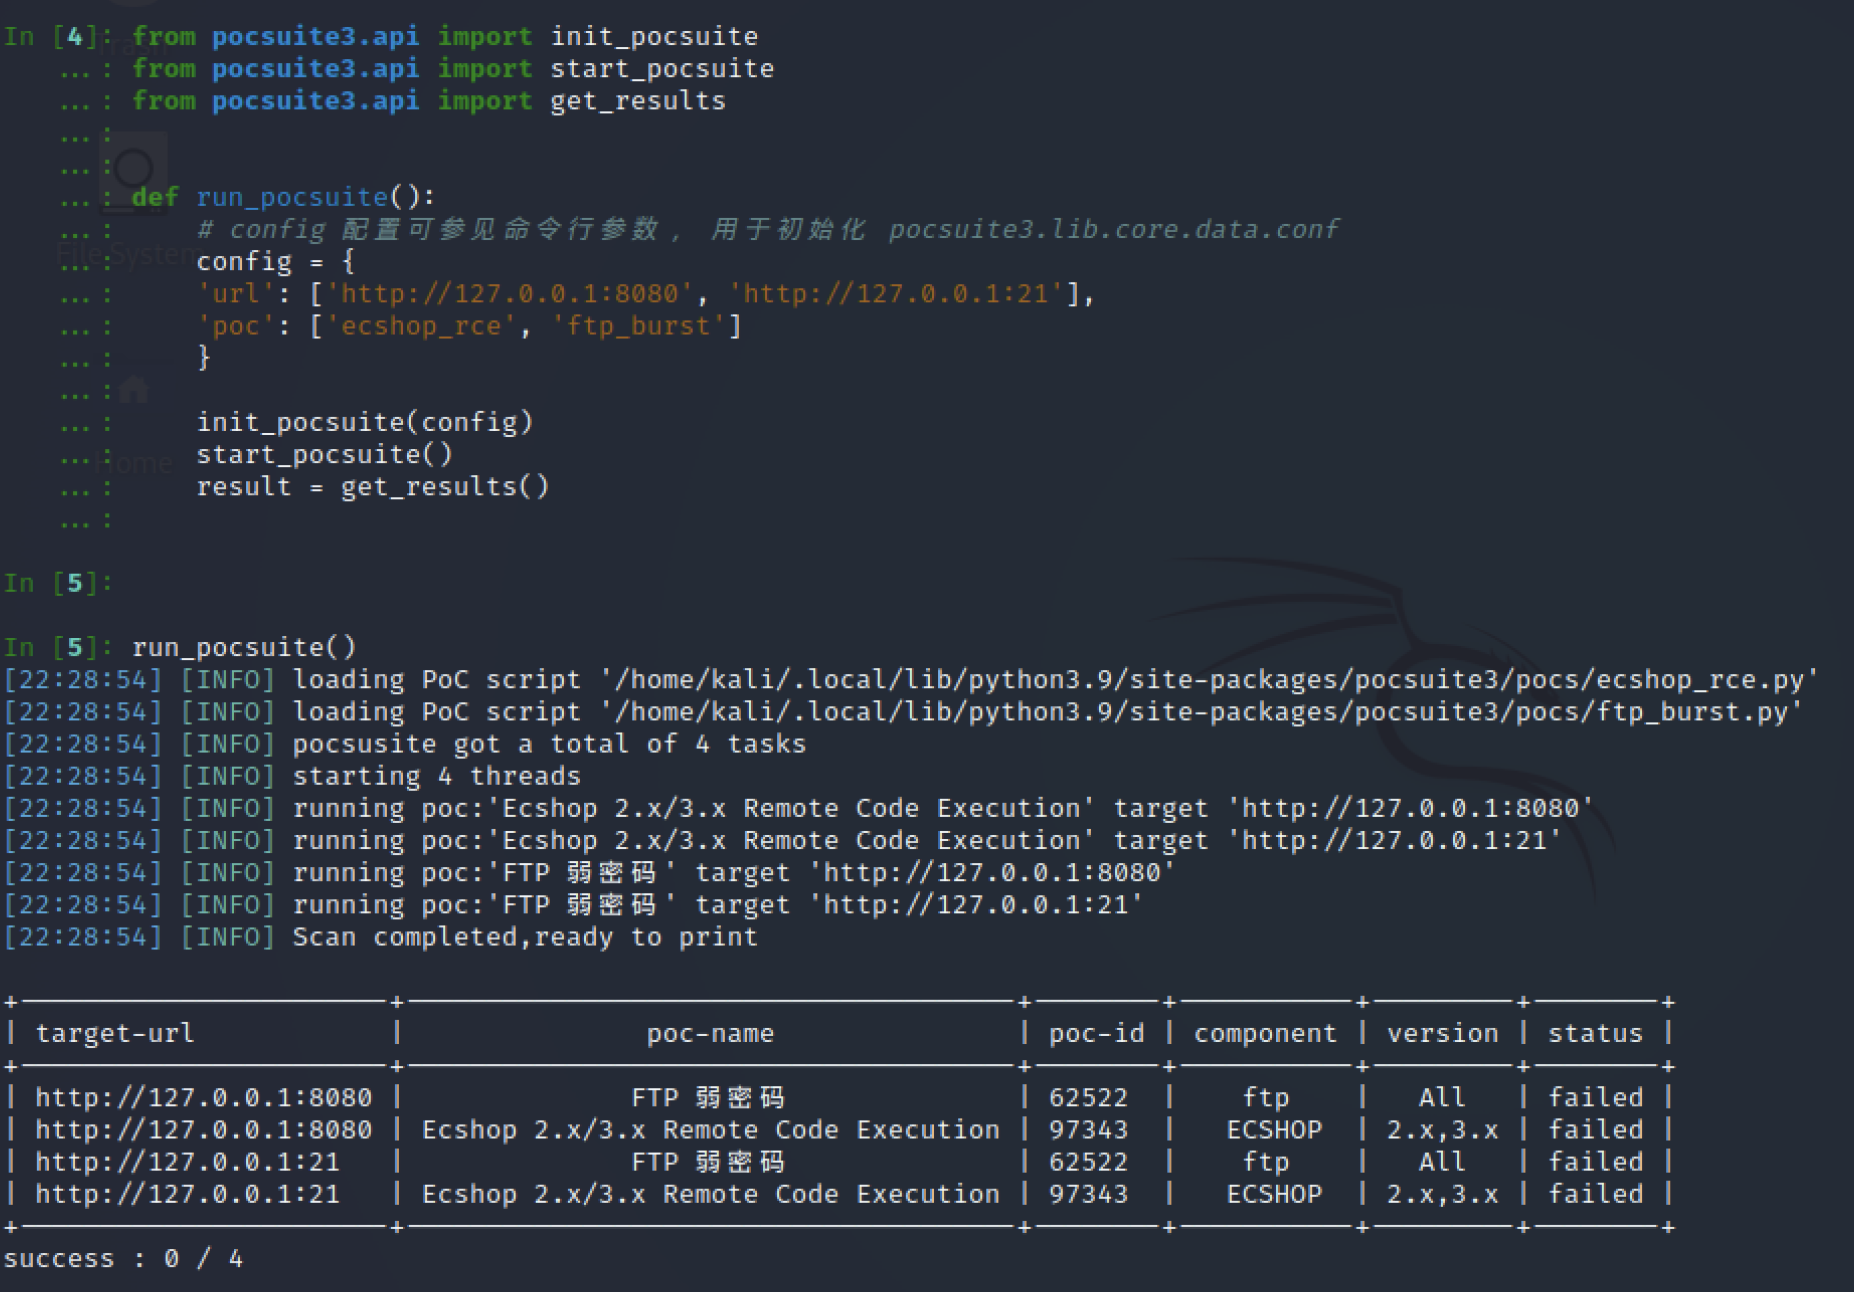Click the 'ecshop_rce' string in config
This screenshot has width=1854, height=1292.
[420, 326]
